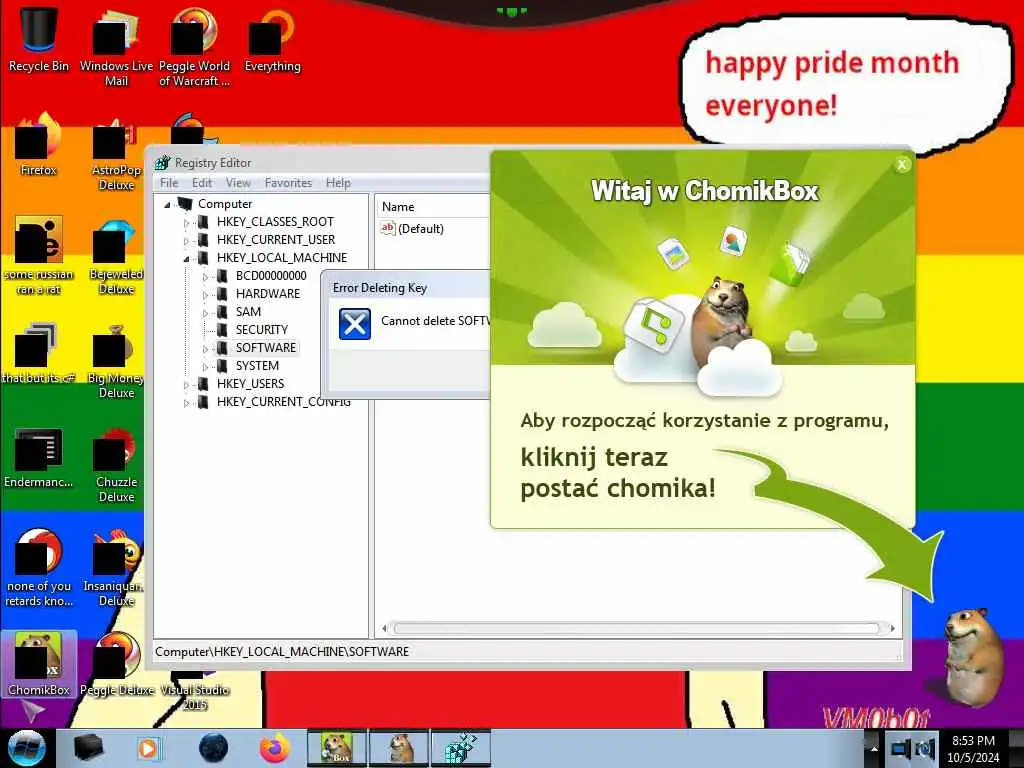
Task: Select Visual Studio 2015 desktop icon
Action: tap(195, 692)
